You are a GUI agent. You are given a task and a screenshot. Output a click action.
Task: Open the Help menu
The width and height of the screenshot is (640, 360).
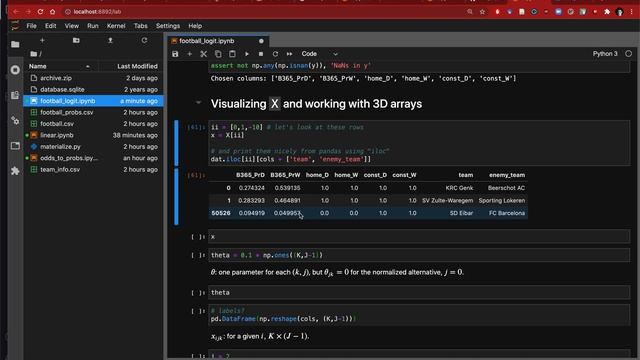(x=195, y=26)
